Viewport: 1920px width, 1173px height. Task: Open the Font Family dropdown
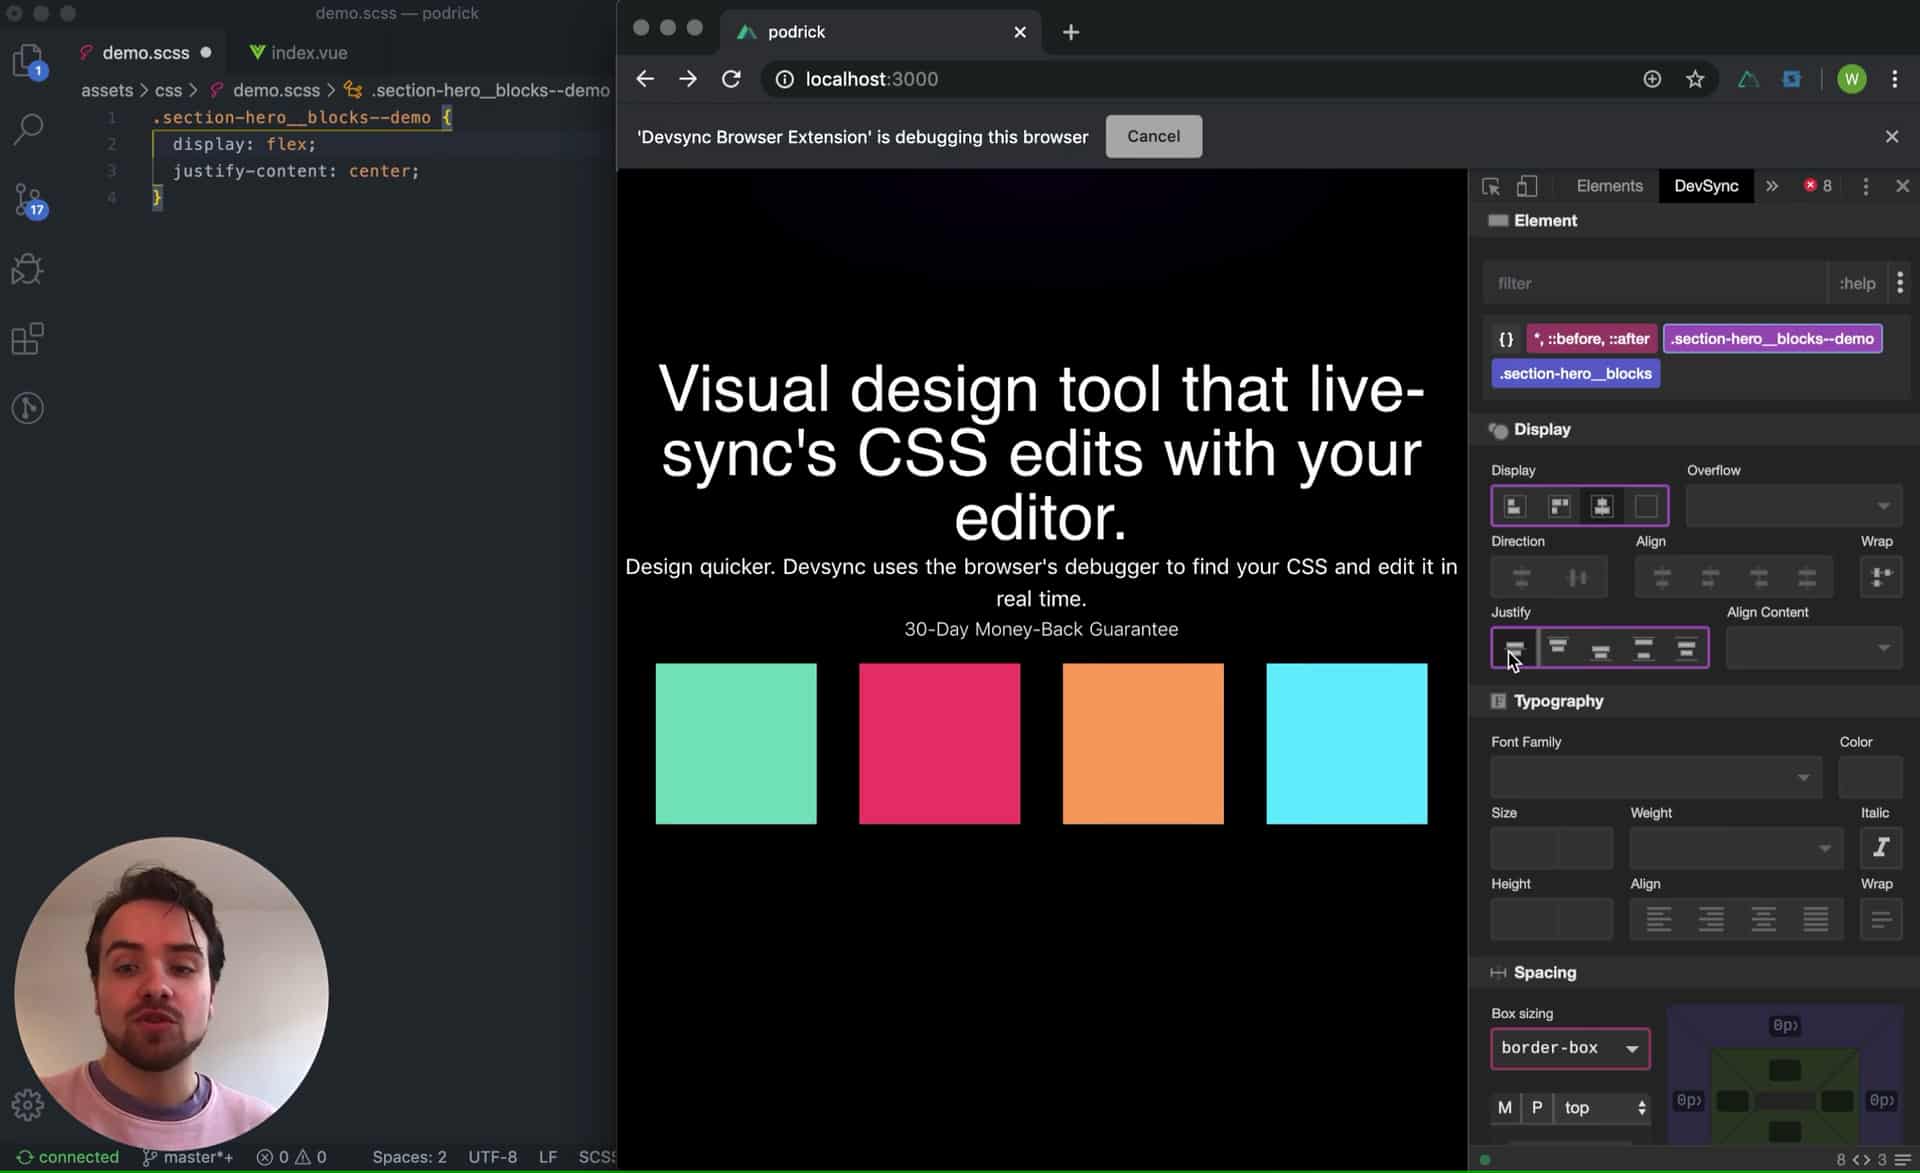click(x=1655, y=777)
